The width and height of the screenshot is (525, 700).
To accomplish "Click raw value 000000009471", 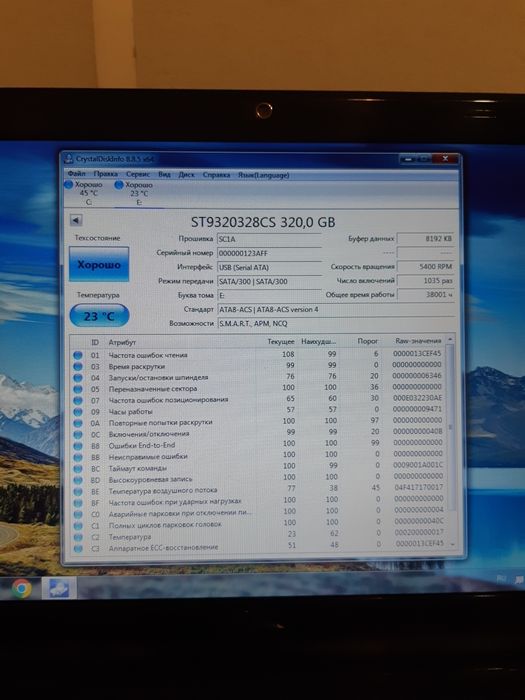I will point(417,409).
